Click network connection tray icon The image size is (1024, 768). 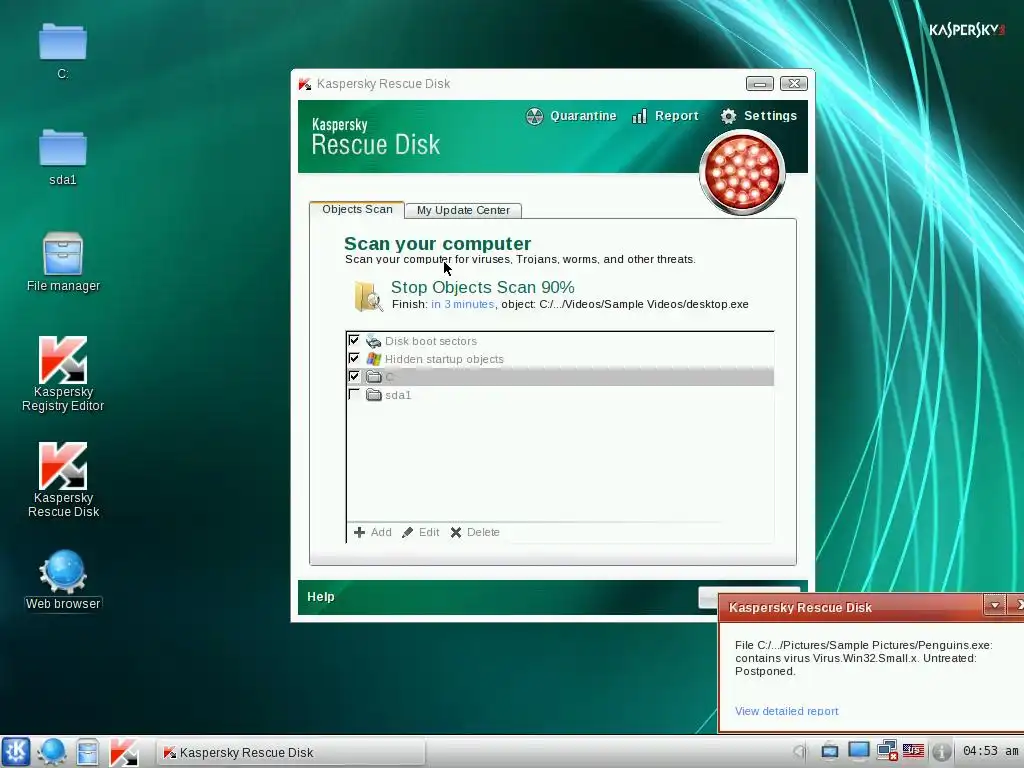pyautogui.click(x=887, y=751)
